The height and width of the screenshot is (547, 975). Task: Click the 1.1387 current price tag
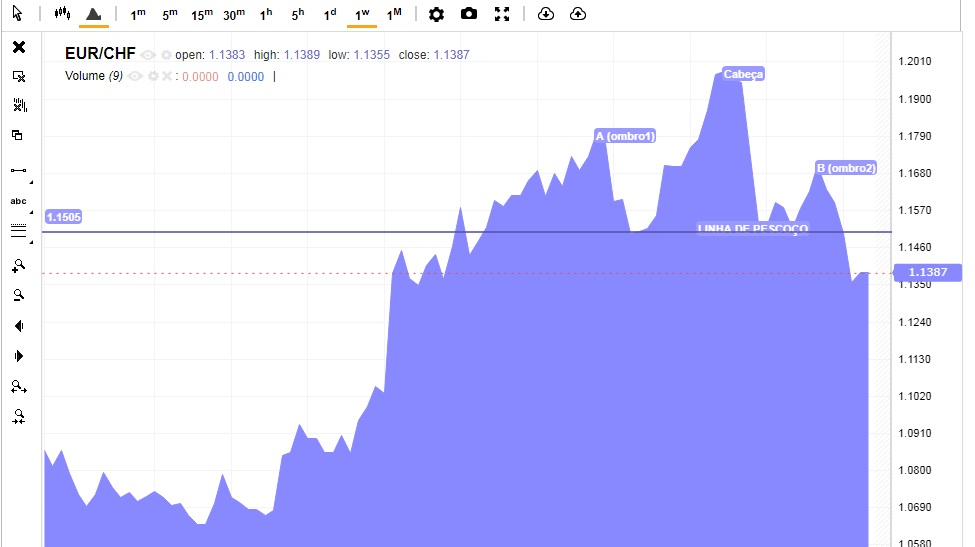click(x=927, y=272)
